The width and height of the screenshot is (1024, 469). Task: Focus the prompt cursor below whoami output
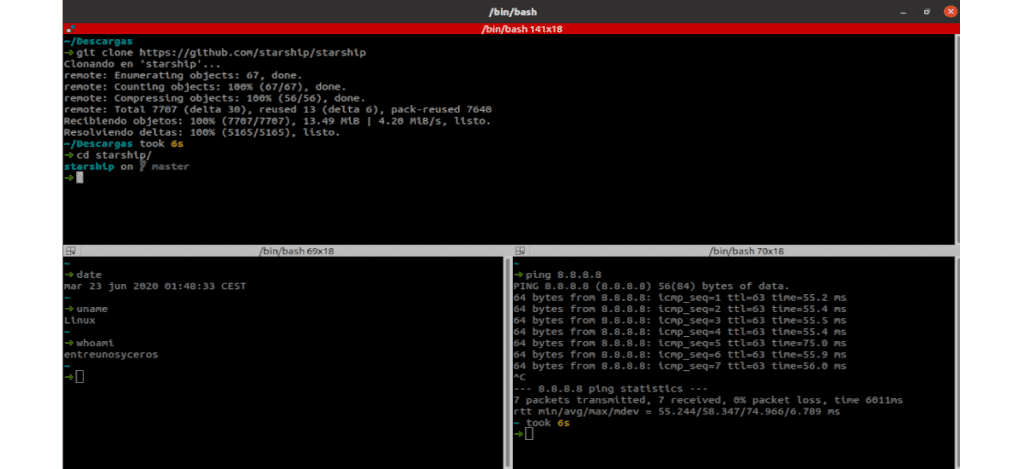coord(80,376)
